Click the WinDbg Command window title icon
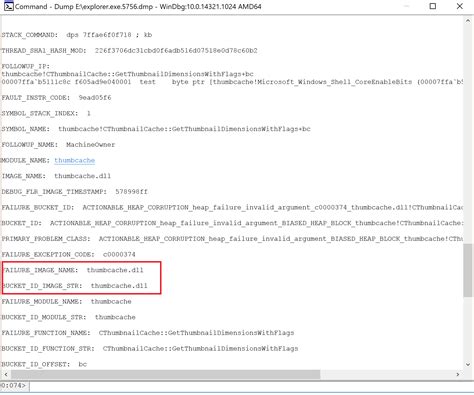Screen dimensions: 474x395 [x=8, y=6]
